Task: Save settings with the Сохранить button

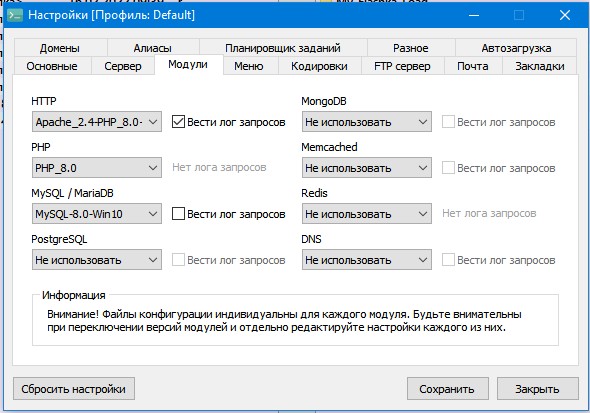Action: click(x=448, y=389)
